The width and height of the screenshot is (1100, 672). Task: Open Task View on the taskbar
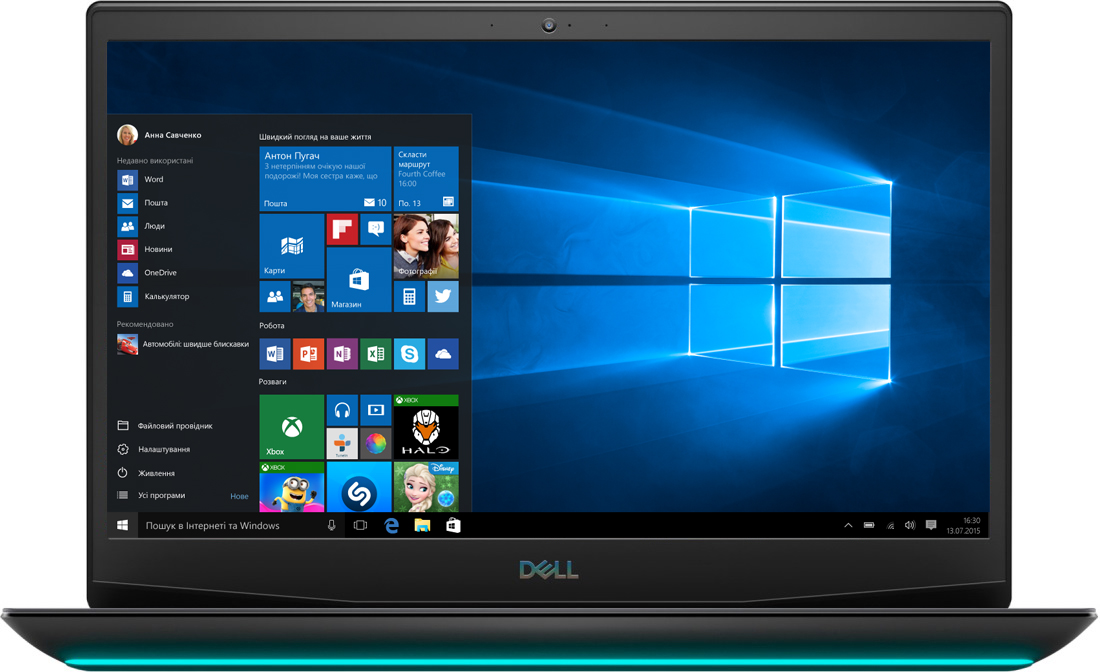[x=360, y=525]
